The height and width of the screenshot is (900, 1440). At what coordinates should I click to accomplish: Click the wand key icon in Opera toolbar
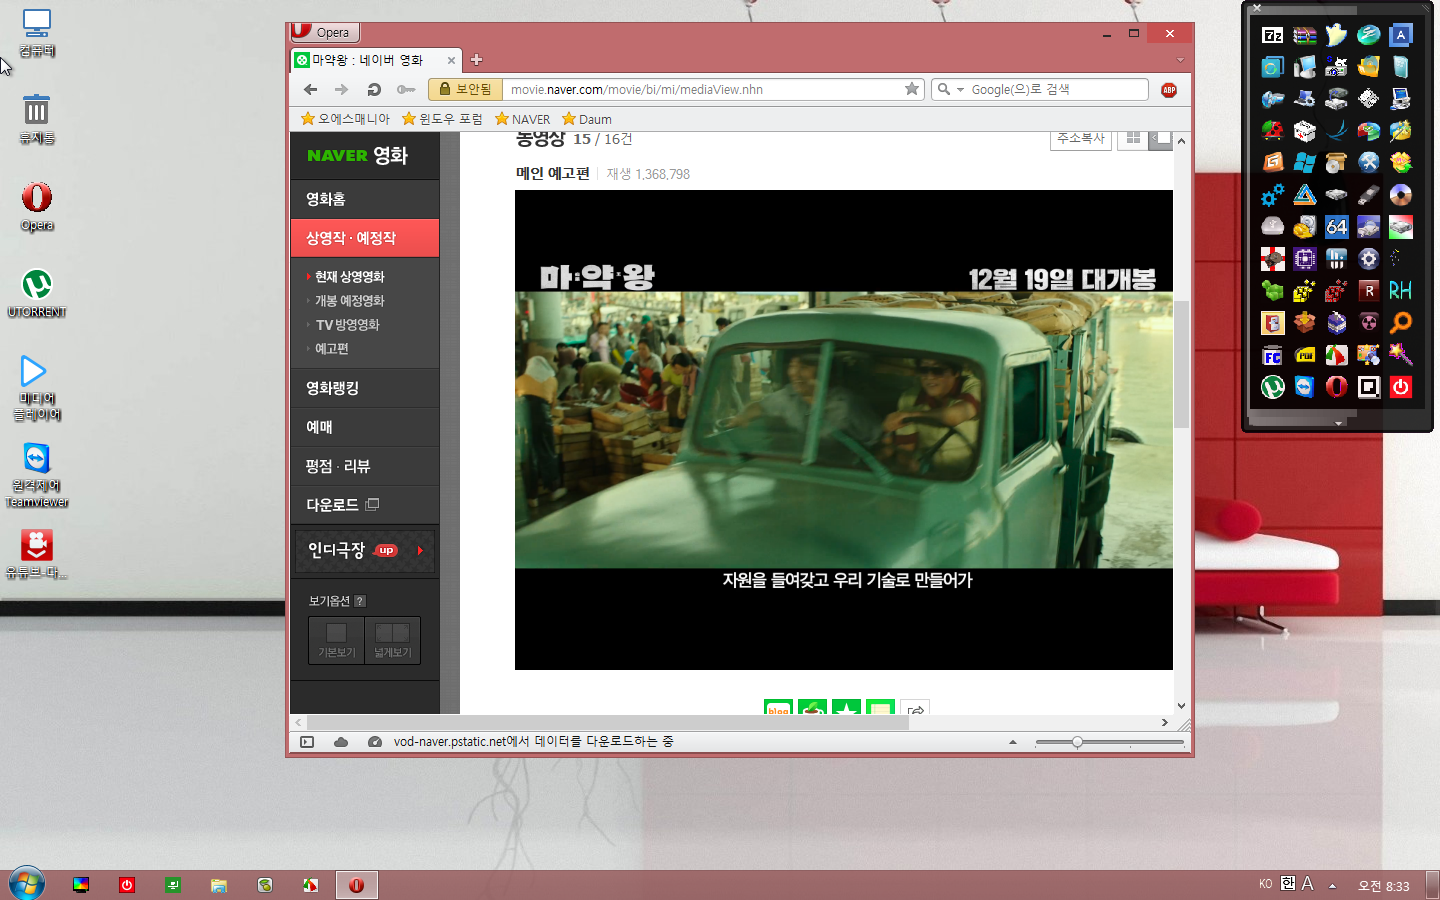(405, 90)
